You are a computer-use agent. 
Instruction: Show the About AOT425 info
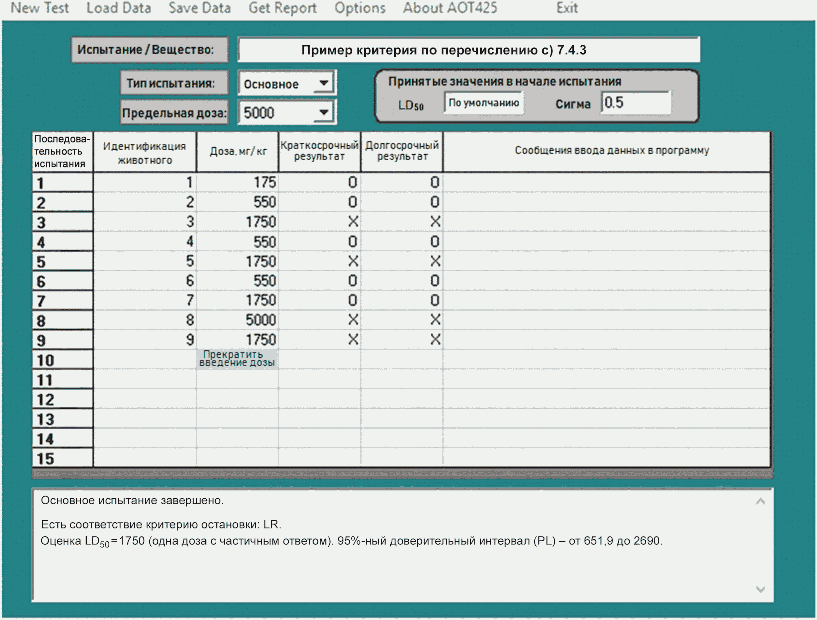449,8
